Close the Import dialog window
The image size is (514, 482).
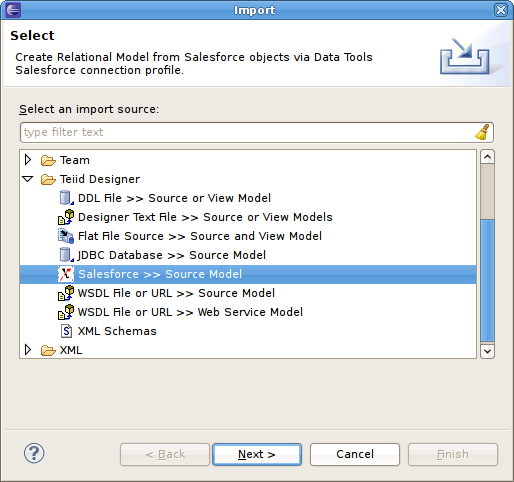(501, 10)
